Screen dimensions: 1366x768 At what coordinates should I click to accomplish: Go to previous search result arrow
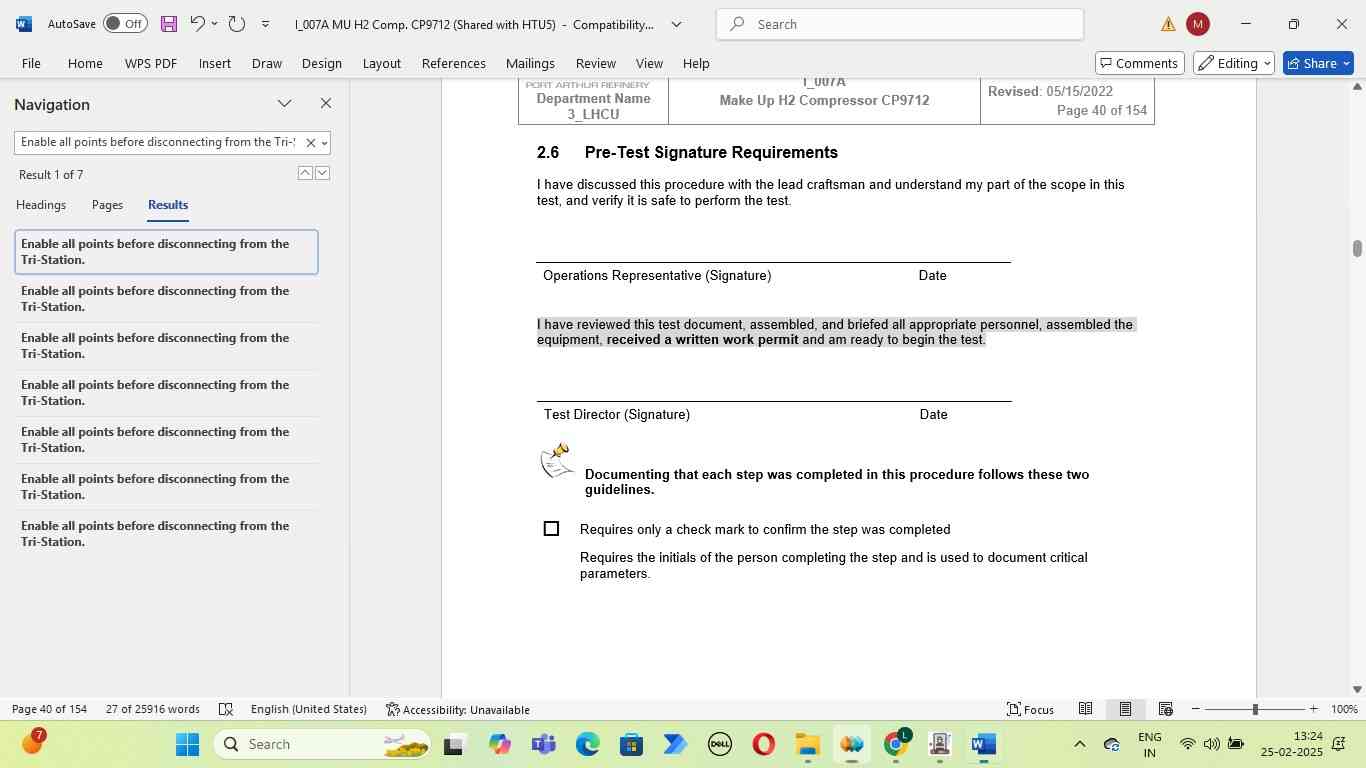(x=305, y=173)
